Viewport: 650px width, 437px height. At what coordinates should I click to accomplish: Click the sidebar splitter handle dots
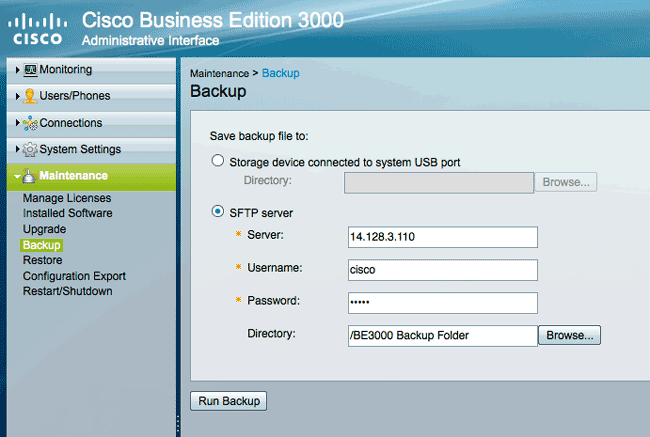(x=178, y=423)
